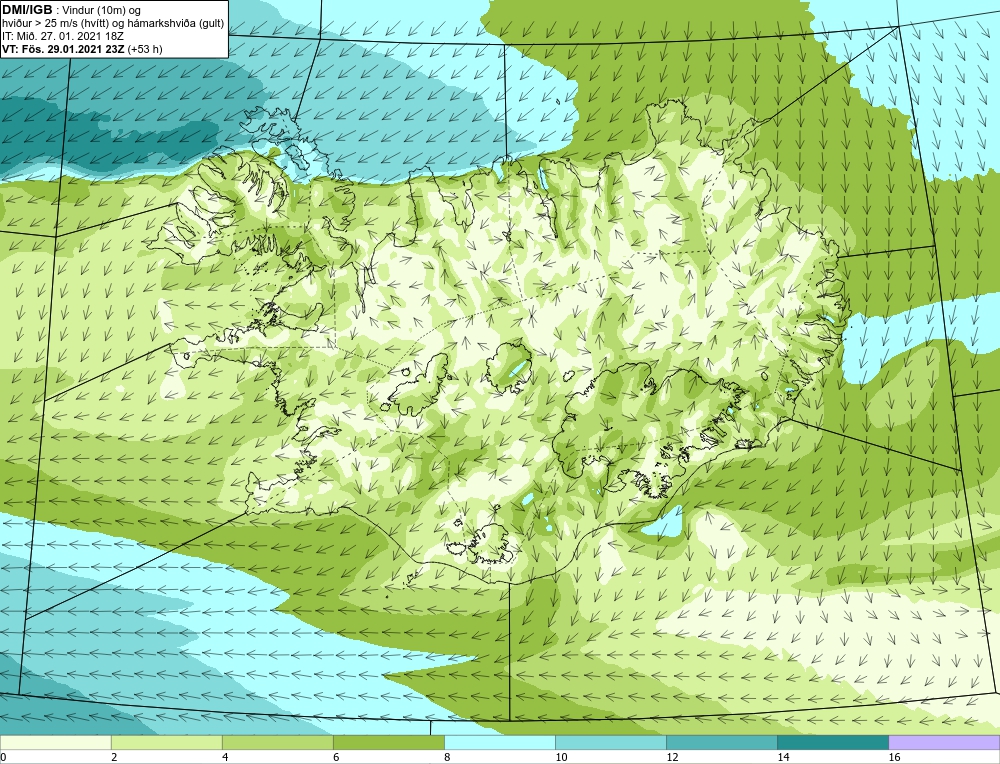The image size is (1000, 764).
Task: Click the purple above-16 m/s legend swatch
Action: 944,742
